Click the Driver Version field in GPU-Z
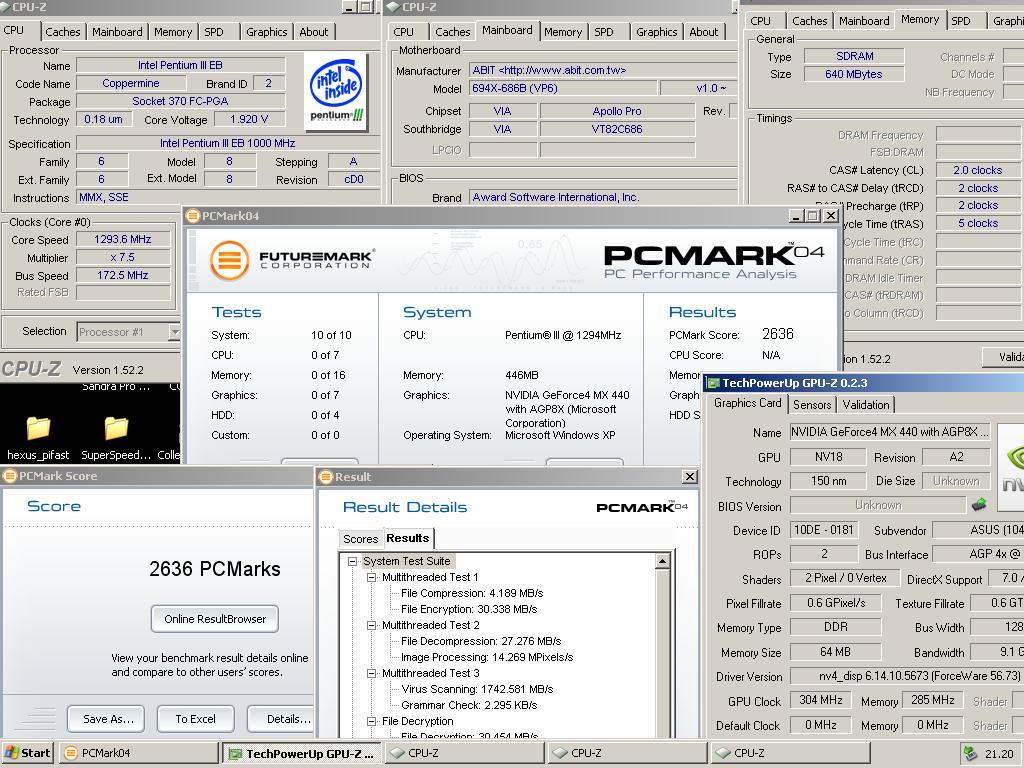1024x768 pixels. click(907, 676)
